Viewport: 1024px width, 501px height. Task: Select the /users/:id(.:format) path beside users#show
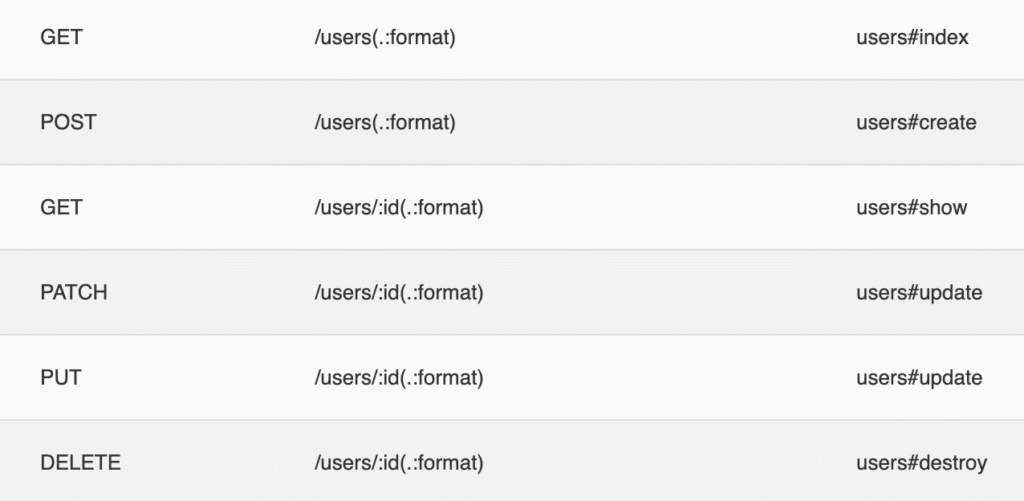point(399,208)
